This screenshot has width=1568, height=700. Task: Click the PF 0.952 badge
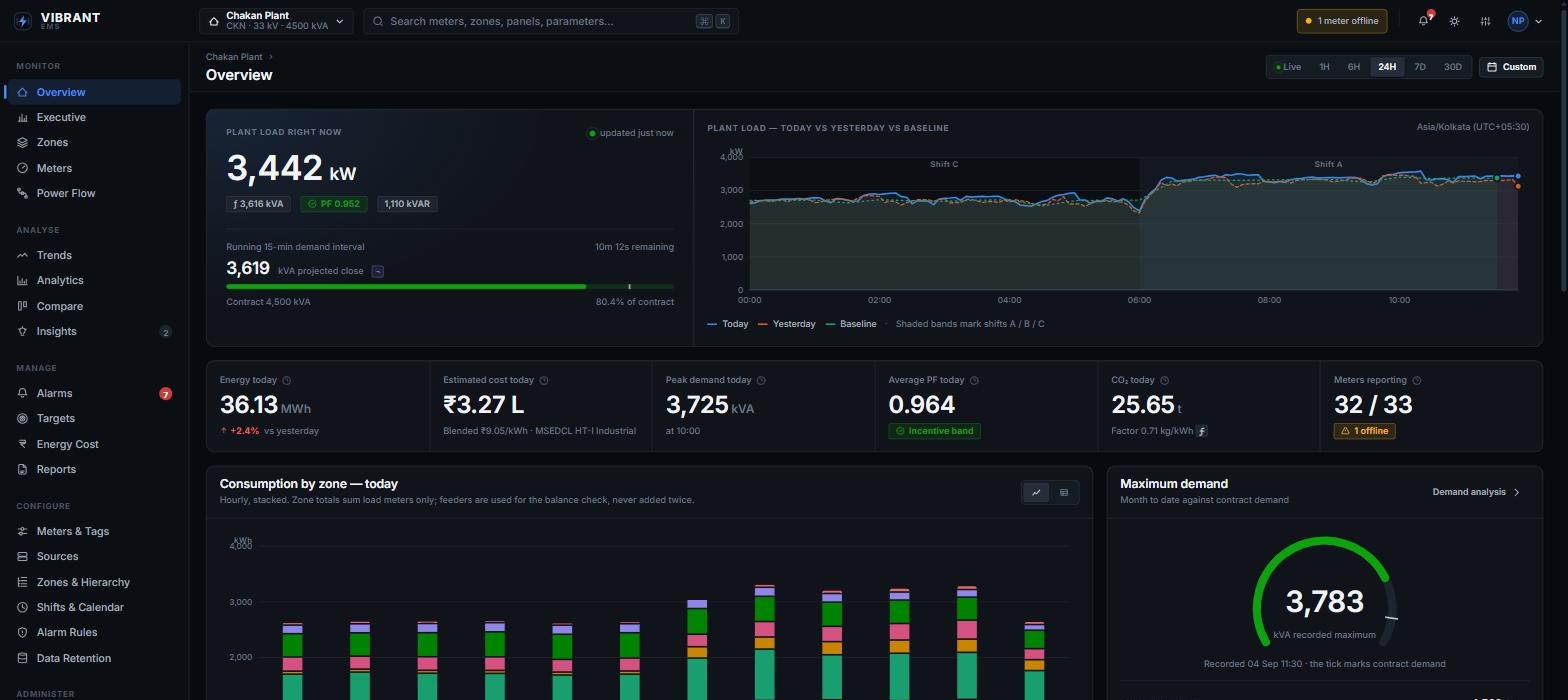click(333, 204)
